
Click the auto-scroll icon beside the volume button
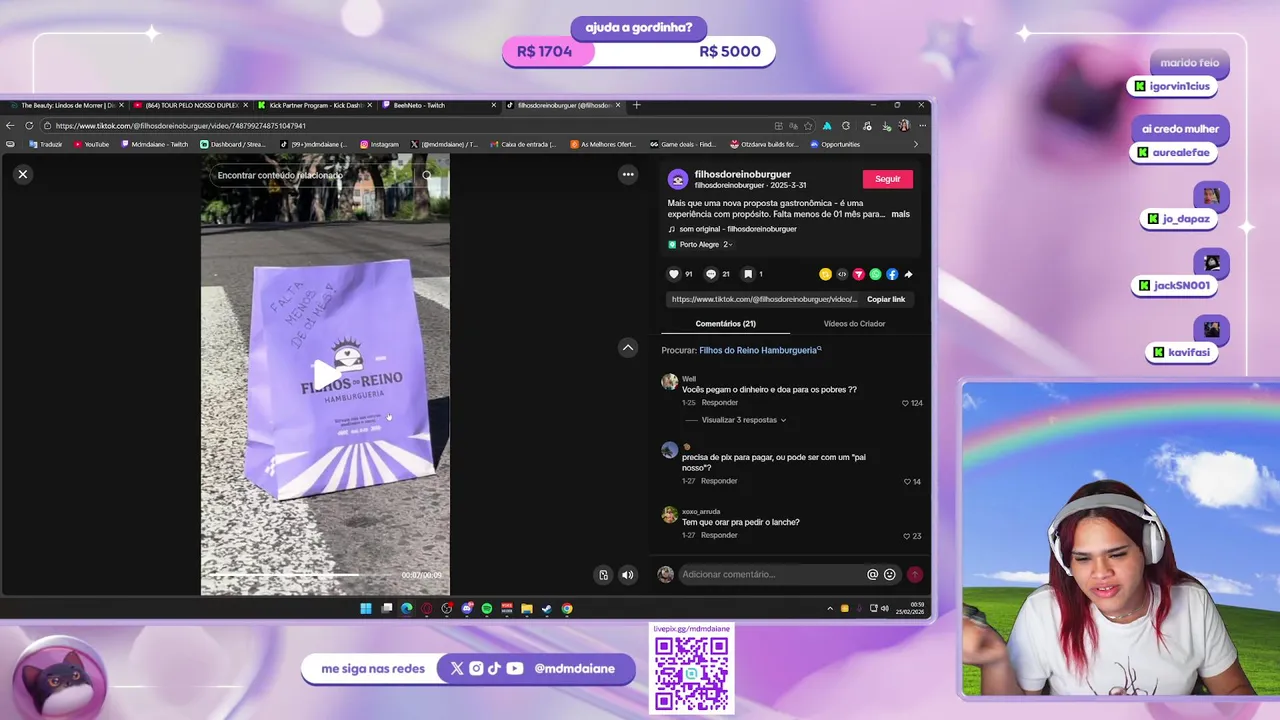point(603,575)
